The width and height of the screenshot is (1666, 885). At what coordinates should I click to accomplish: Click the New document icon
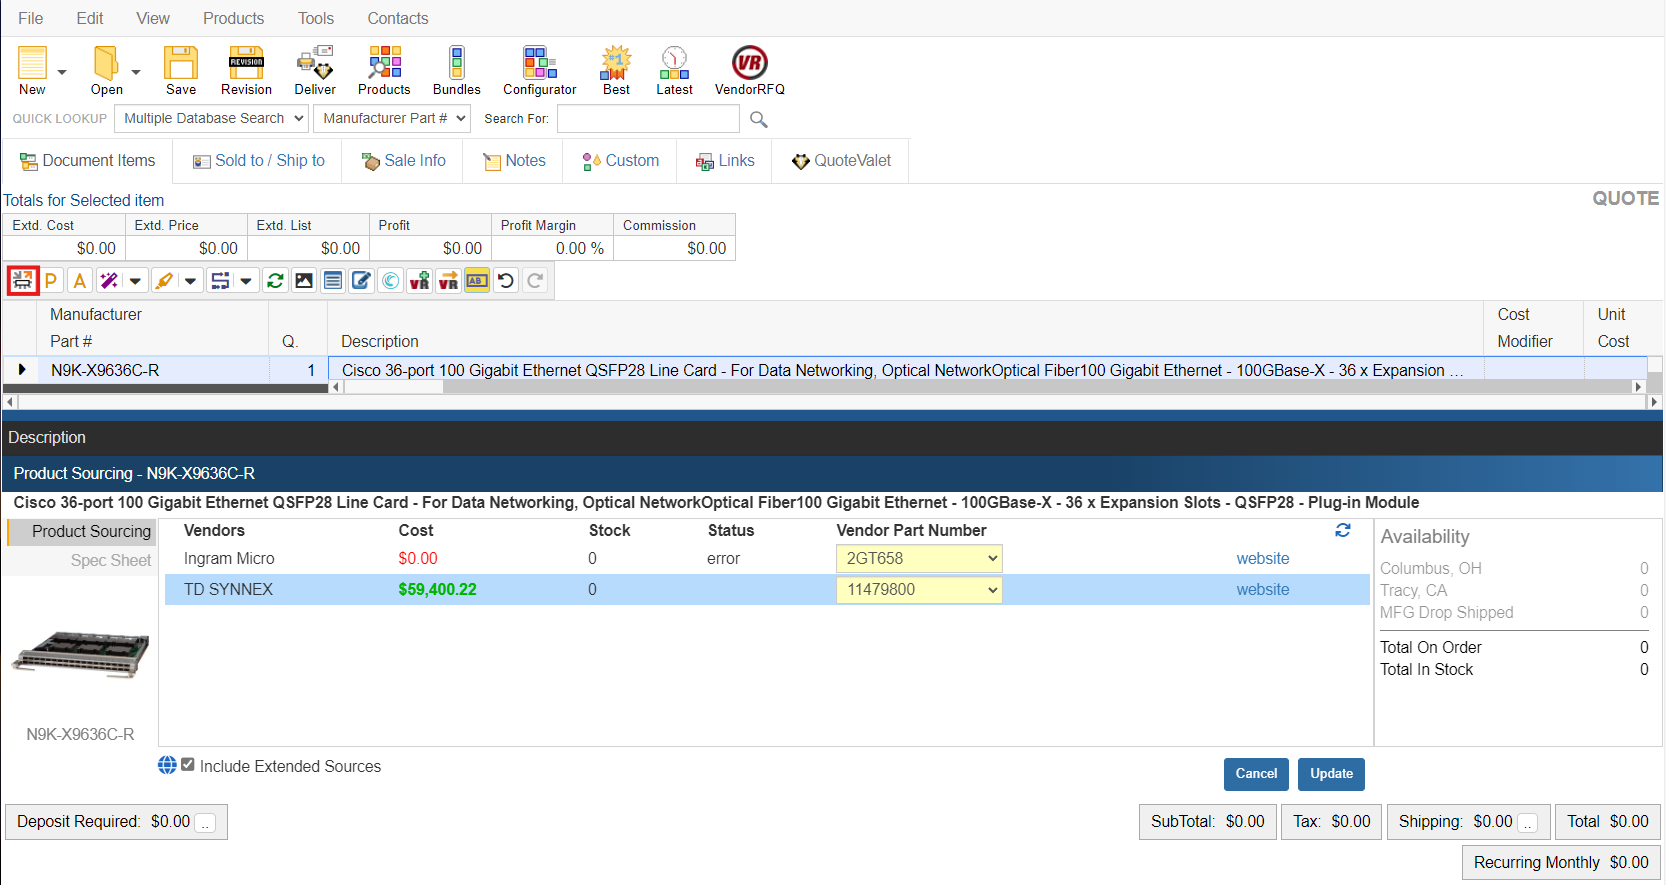click(32, 63)
